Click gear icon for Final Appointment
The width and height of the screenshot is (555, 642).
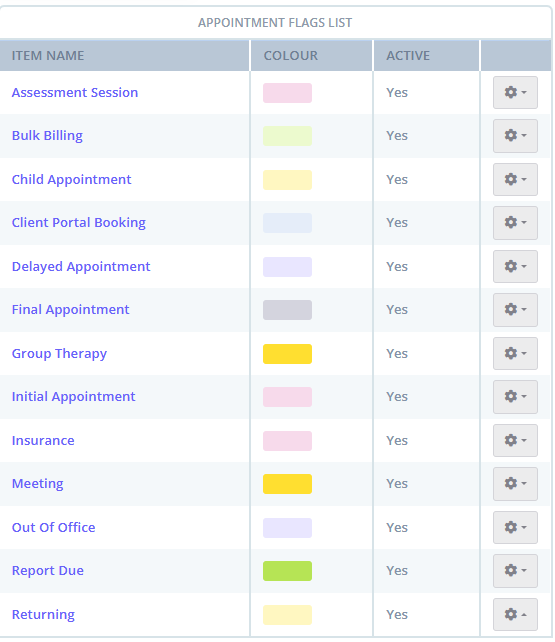point(515,310)
